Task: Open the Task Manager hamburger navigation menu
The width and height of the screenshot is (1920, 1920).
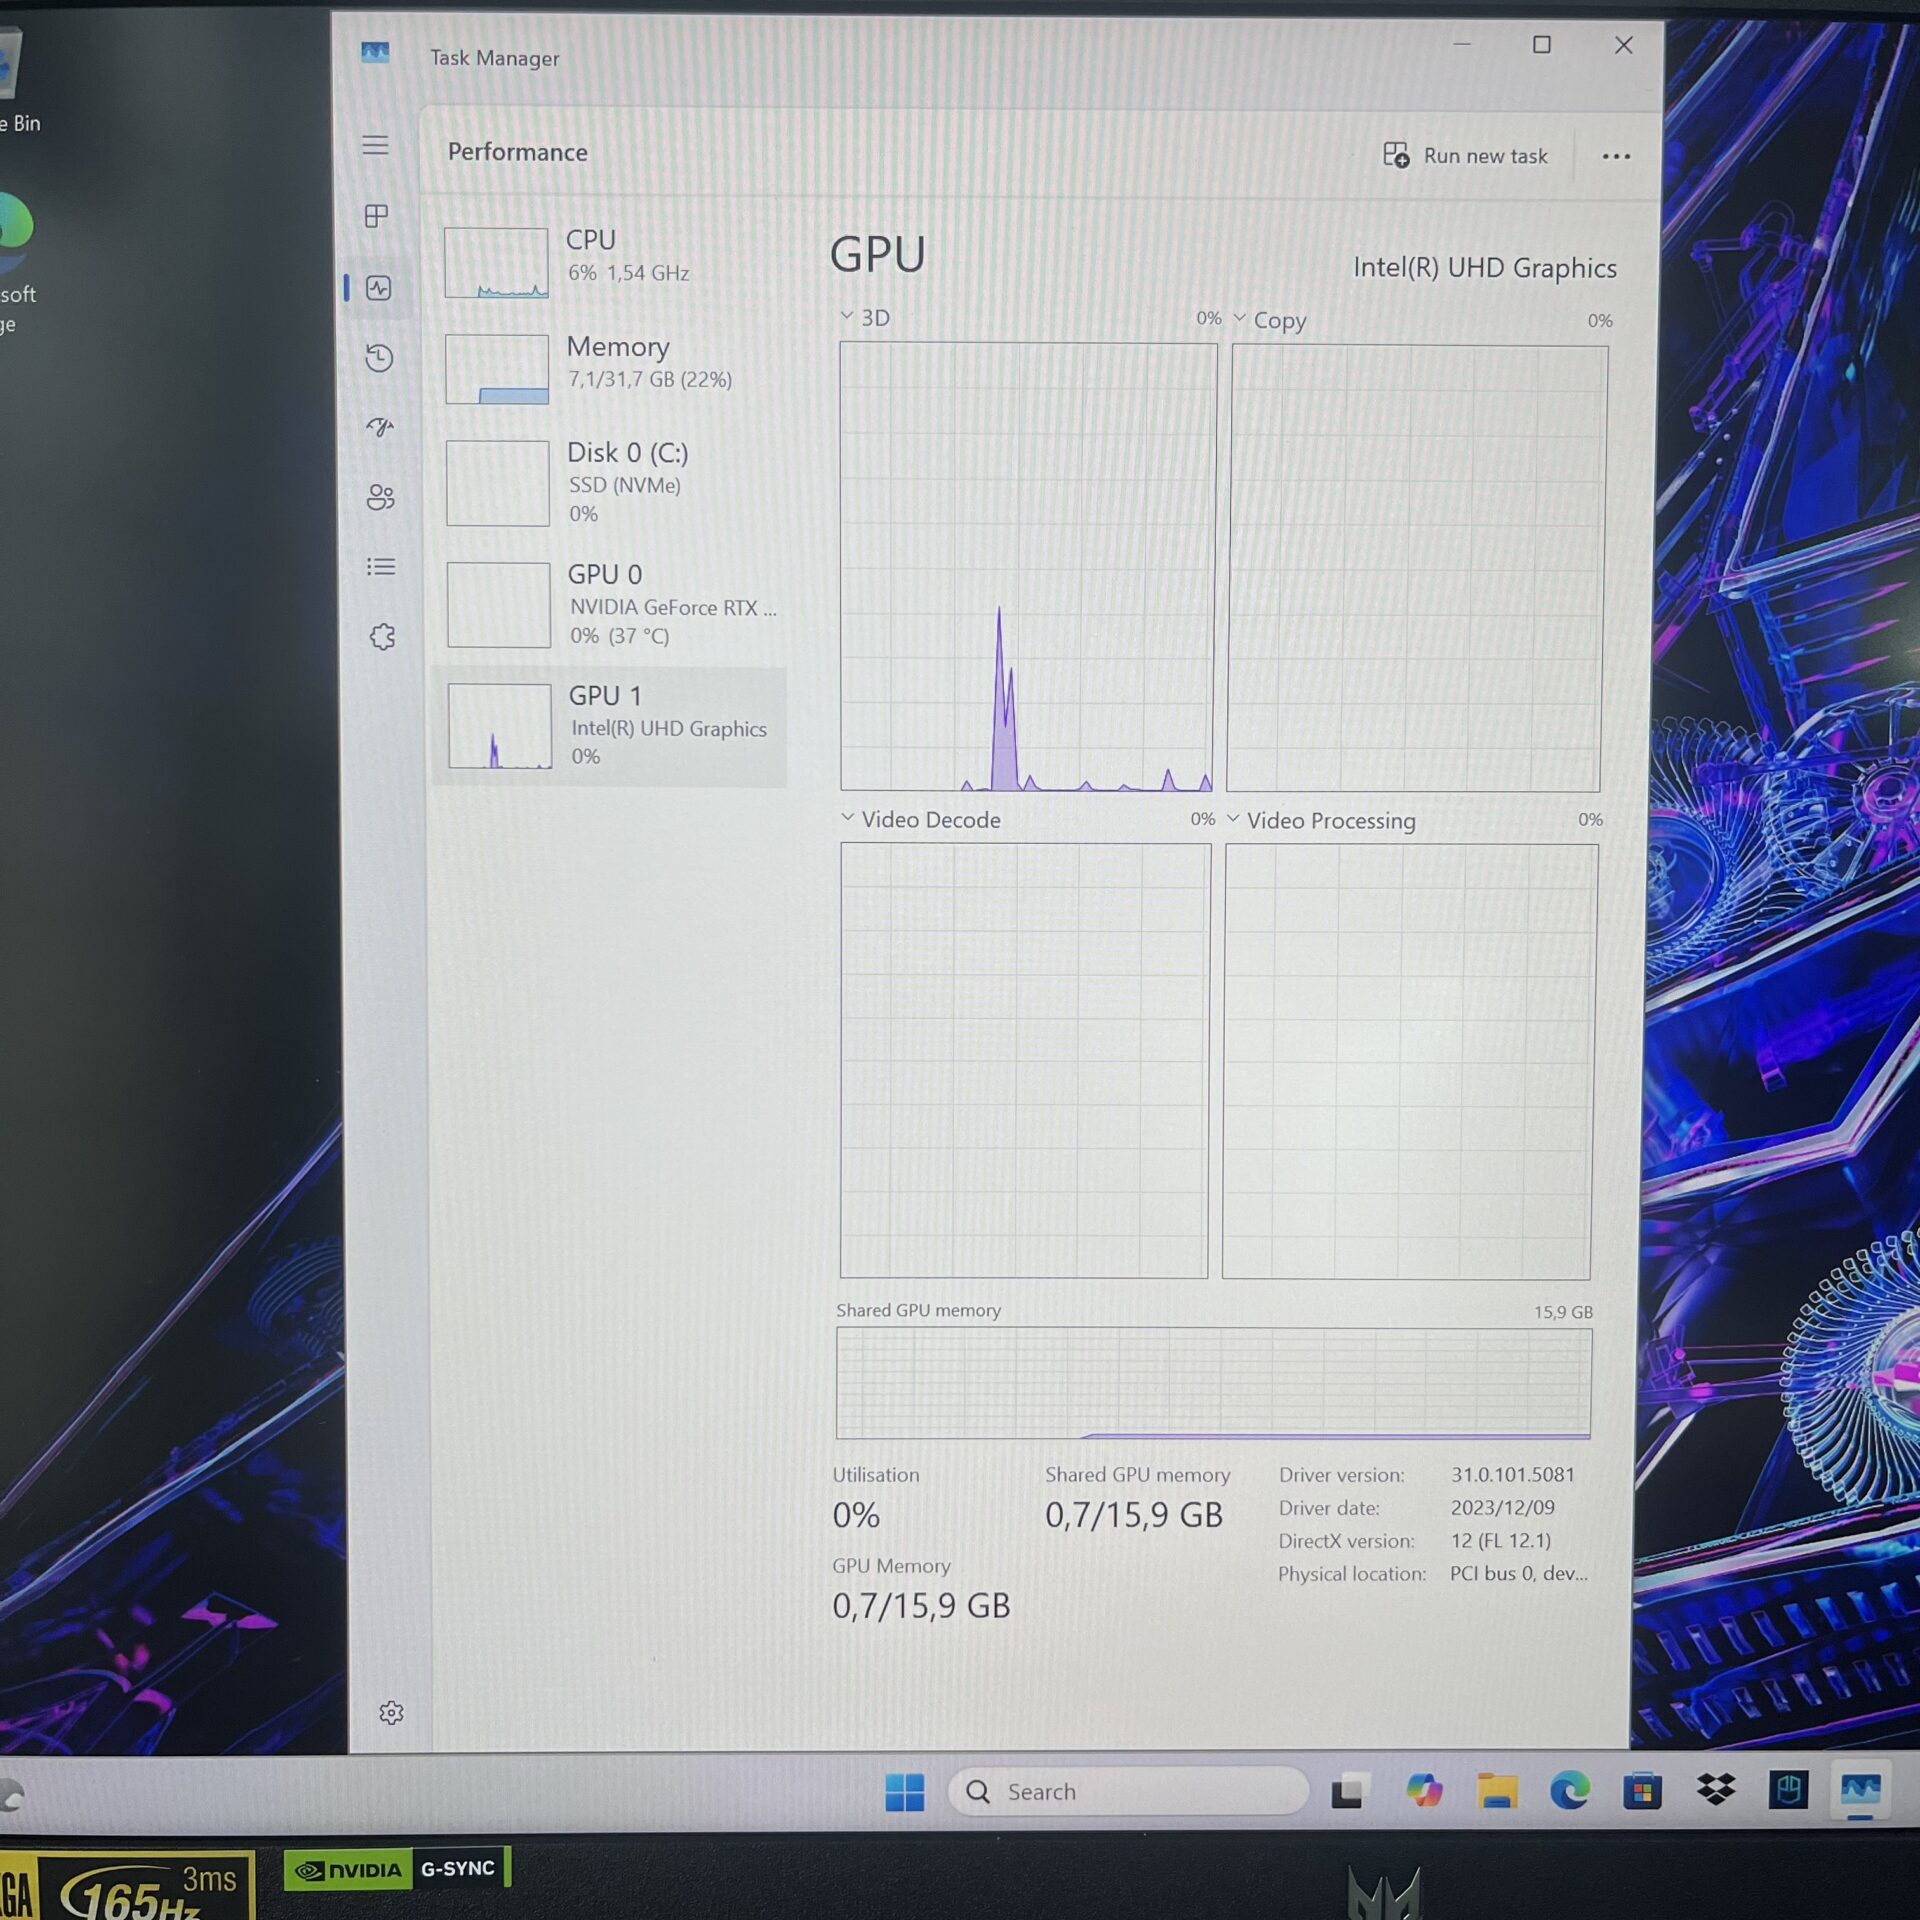Action: click(x=375, y=146)
